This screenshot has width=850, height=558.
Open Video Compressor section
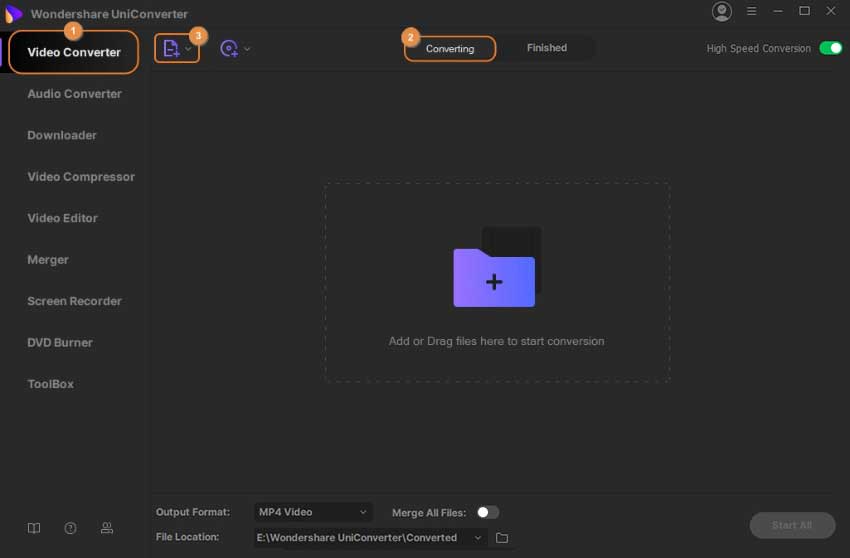tap(81, 177)
